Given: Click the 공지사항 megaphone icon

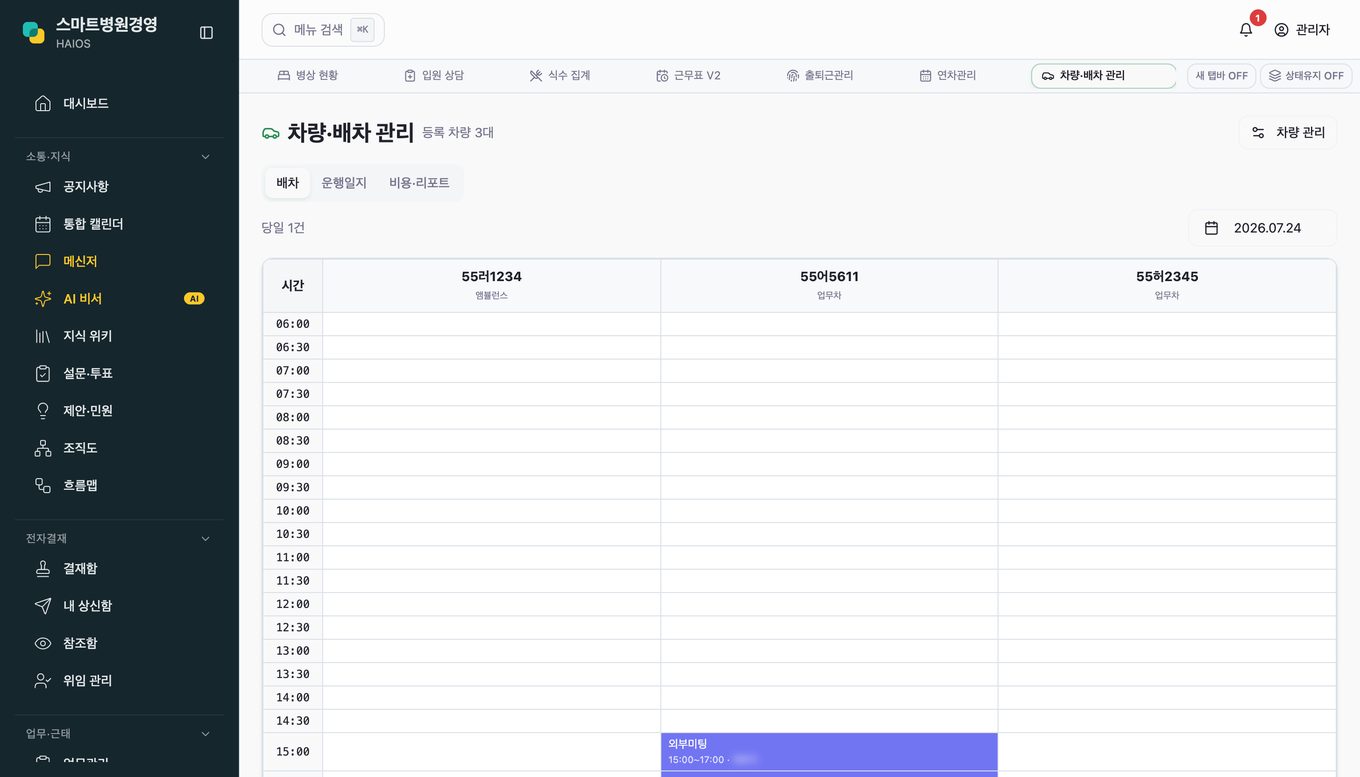Looking at the screenshot, I should click(x=43, y=187).
